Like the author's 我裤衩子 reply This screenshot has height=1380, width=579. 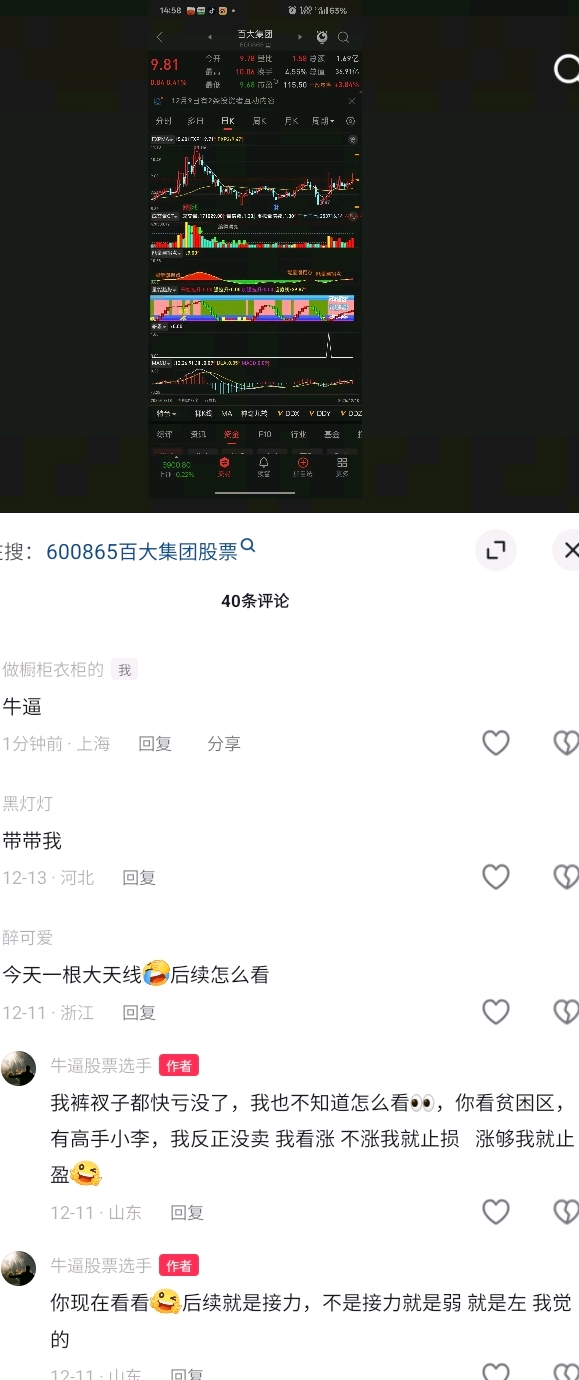point(496,1211)
